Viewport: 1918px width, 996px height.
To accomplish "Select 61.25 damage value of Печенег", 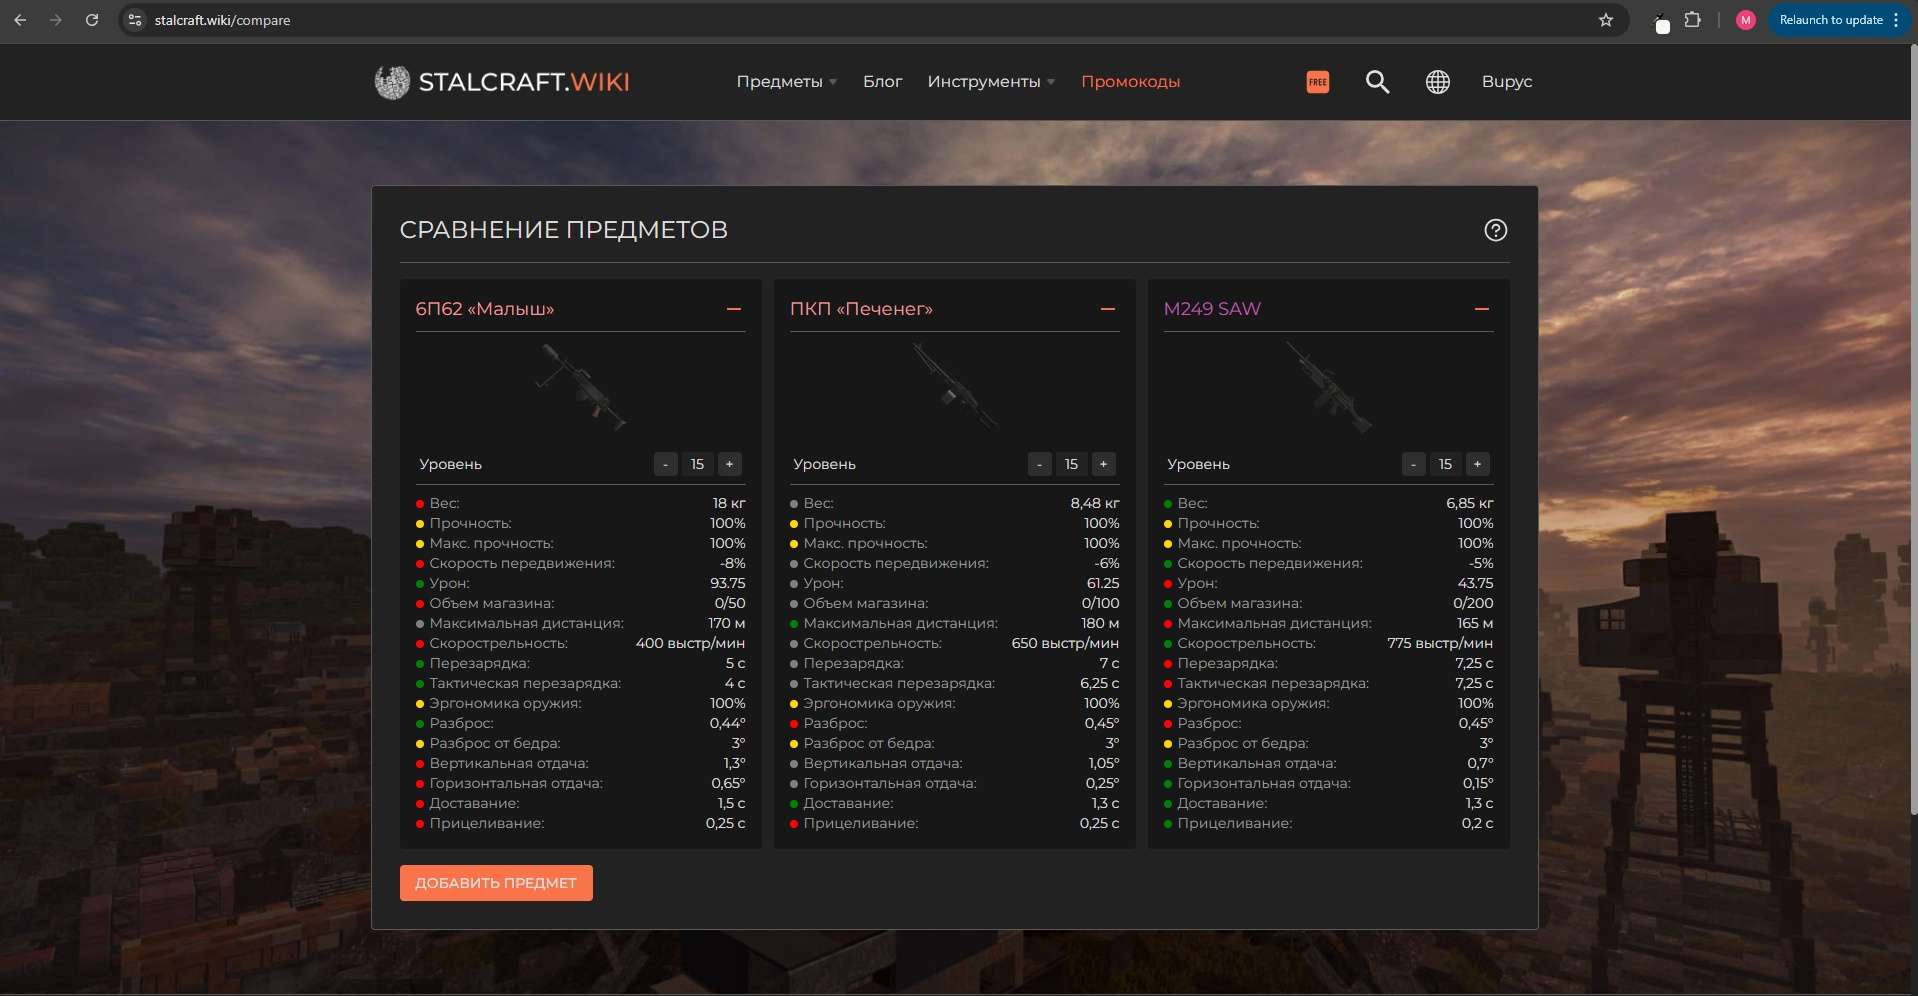I will [1103, 583].
